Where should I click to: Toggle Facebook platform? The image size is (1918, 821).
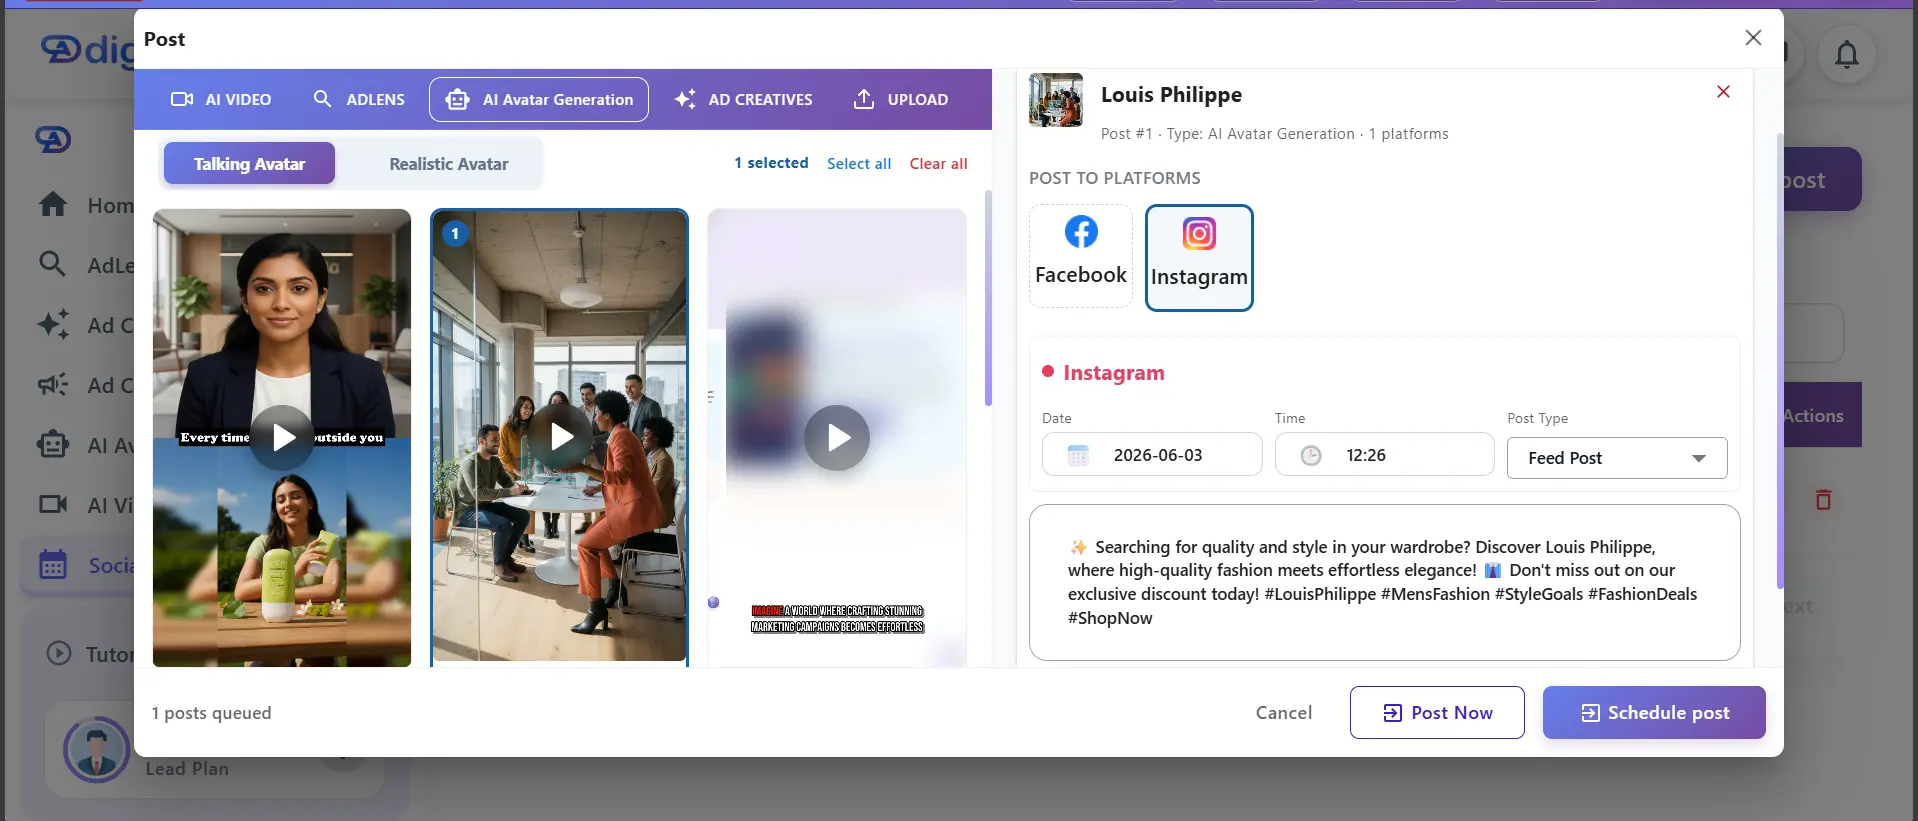point(1081,256)
